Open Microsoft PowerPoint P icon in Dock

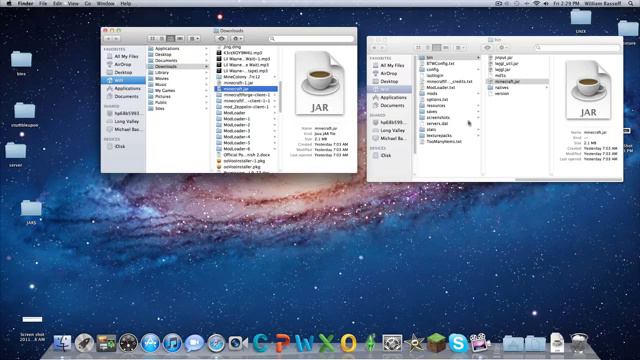pos(282,343)
